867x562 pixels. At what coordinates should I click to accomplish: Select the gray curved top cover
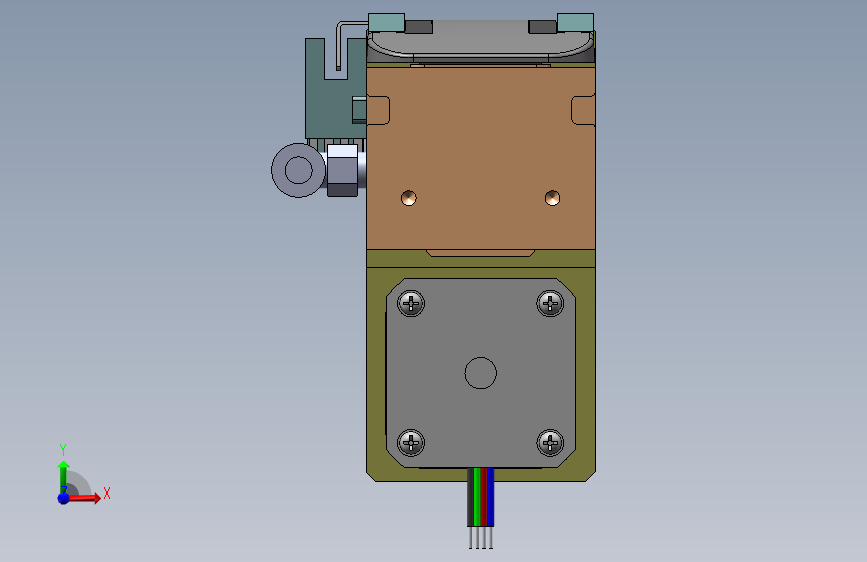click(x=481, y=41)
